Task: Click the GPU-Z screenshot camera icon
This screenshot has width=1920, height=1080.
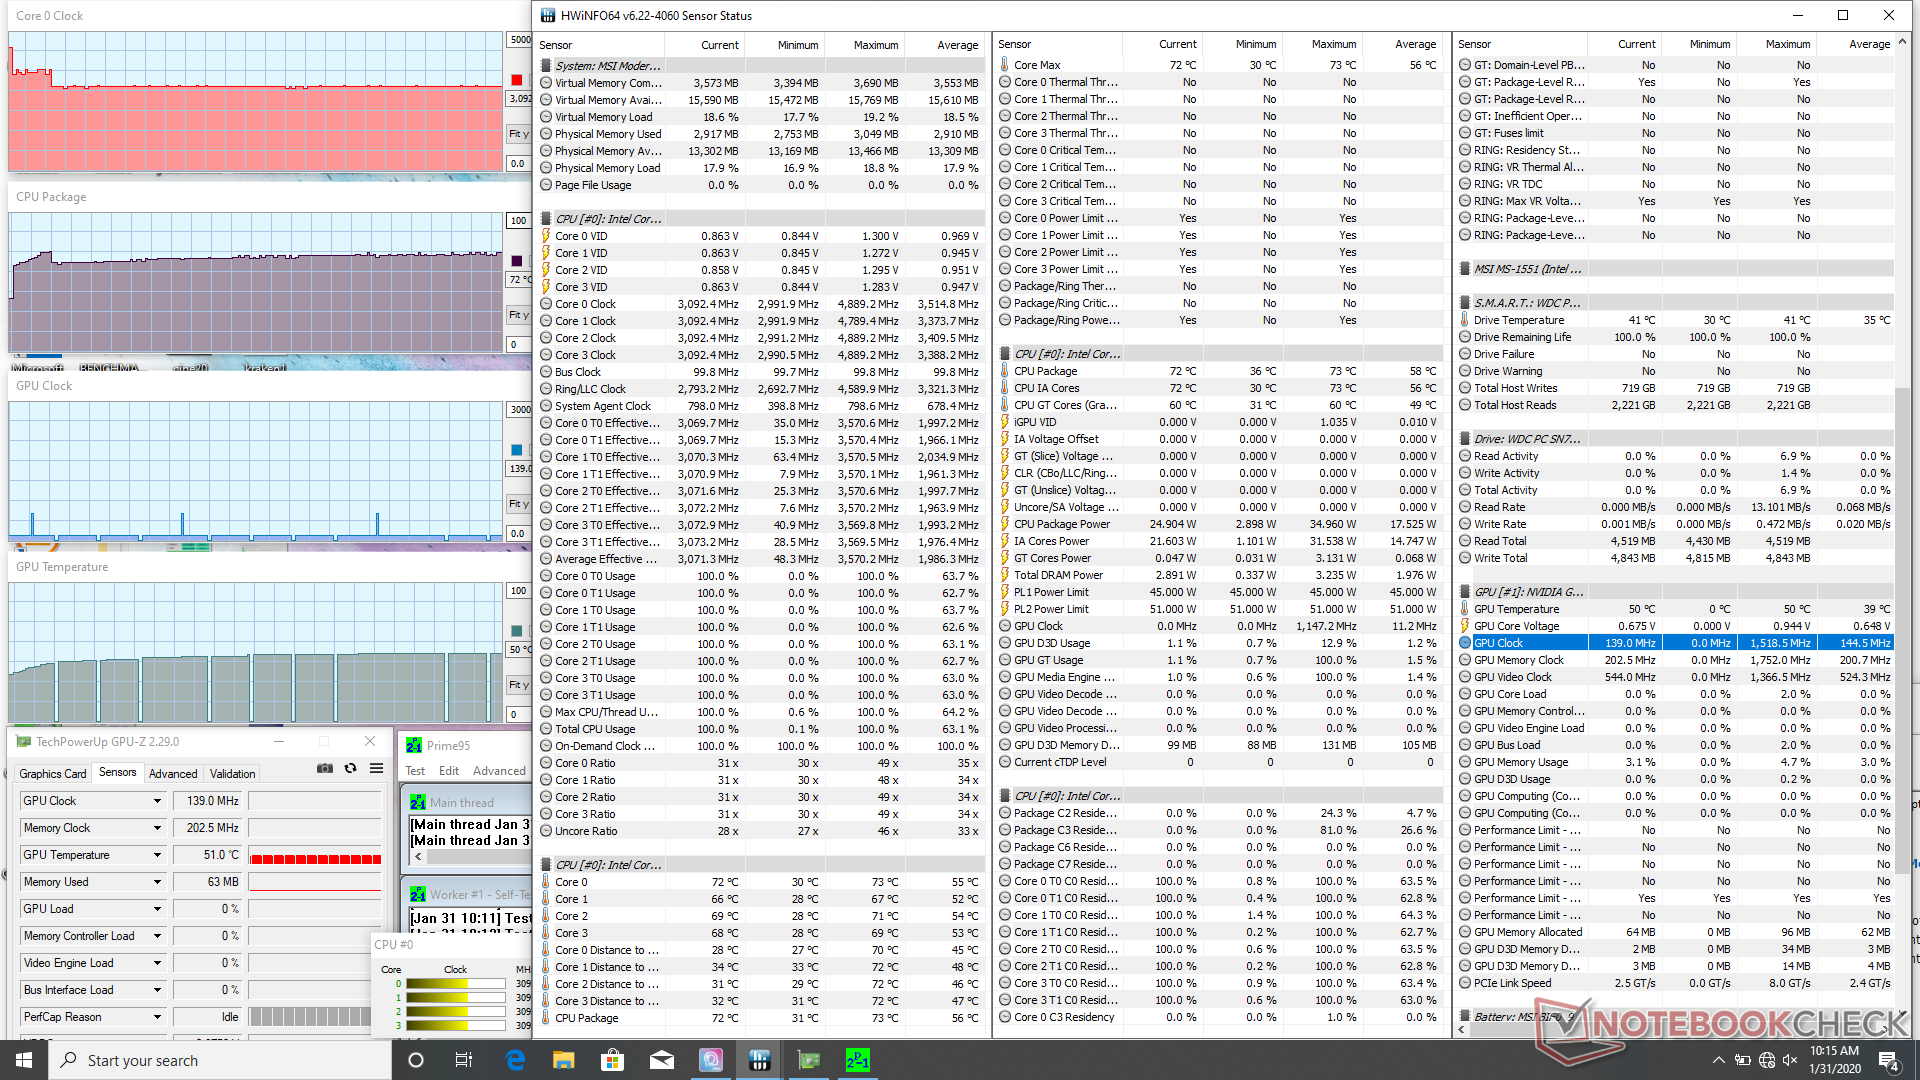Action: tap(325, 768)
